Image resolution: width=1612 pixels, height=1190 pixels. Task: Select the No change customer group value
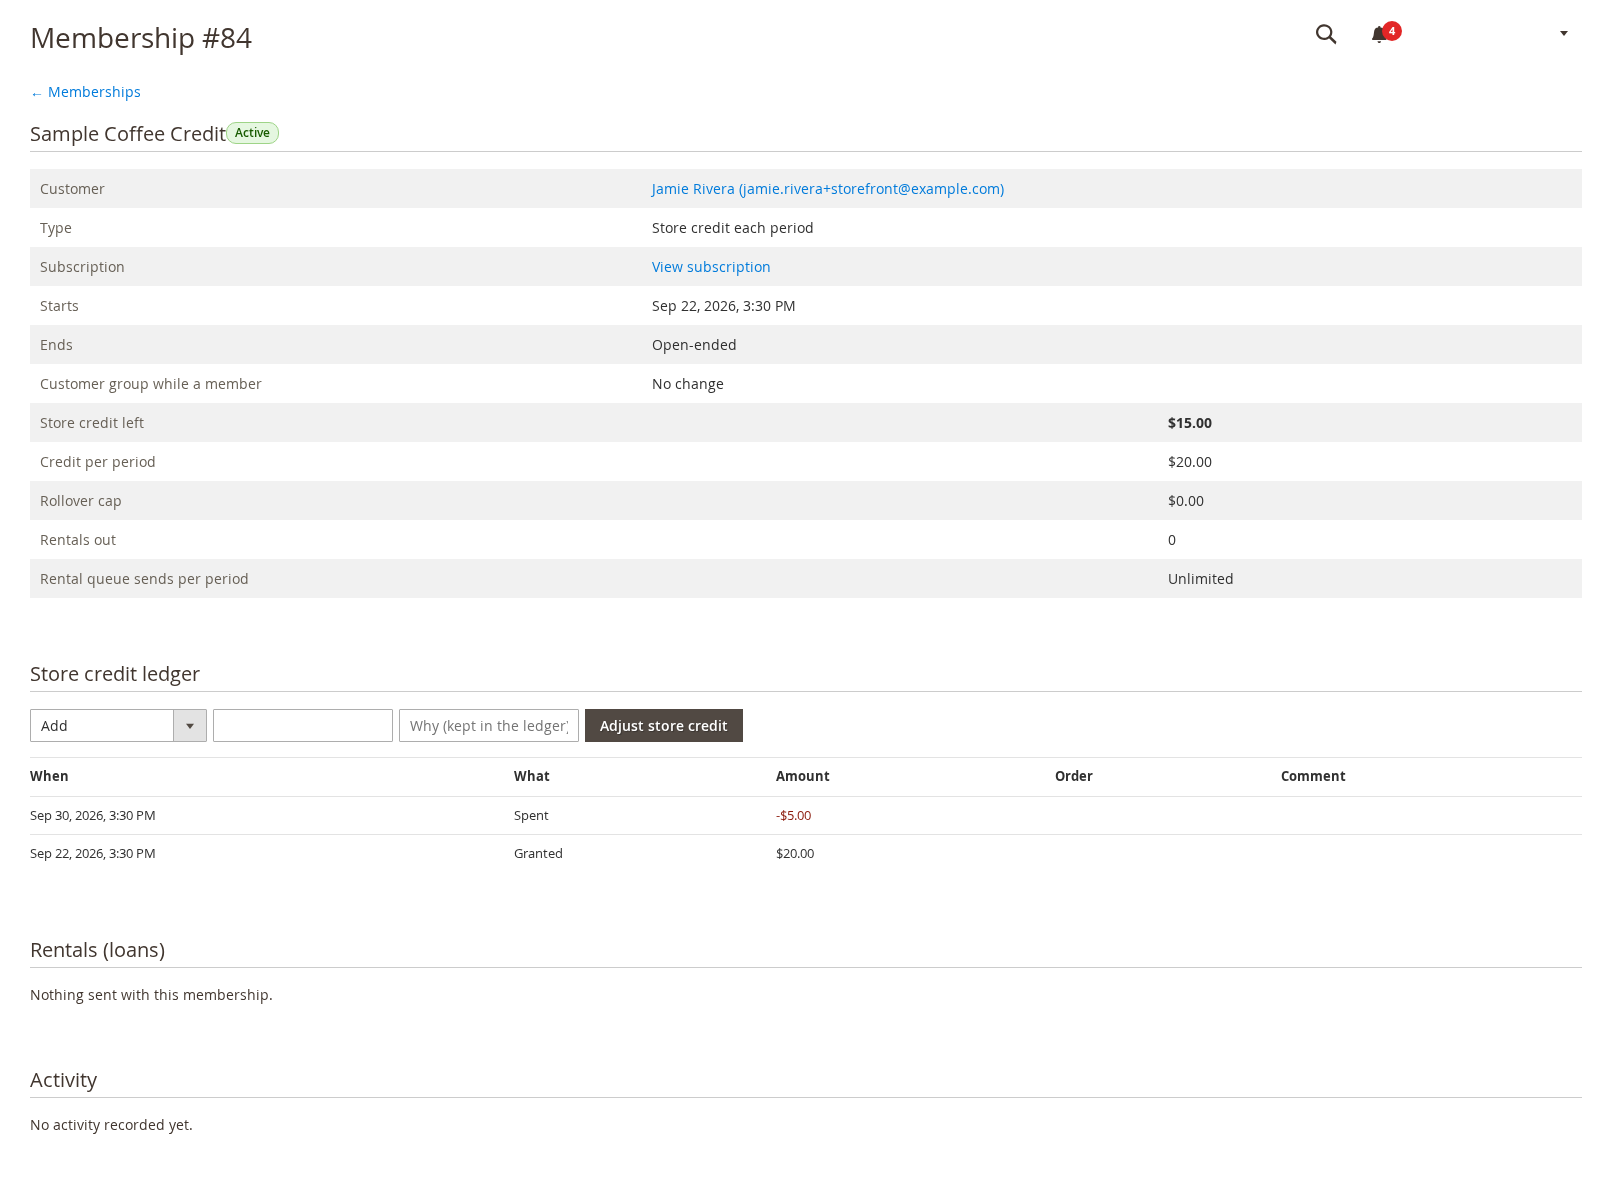click(688, 384)
